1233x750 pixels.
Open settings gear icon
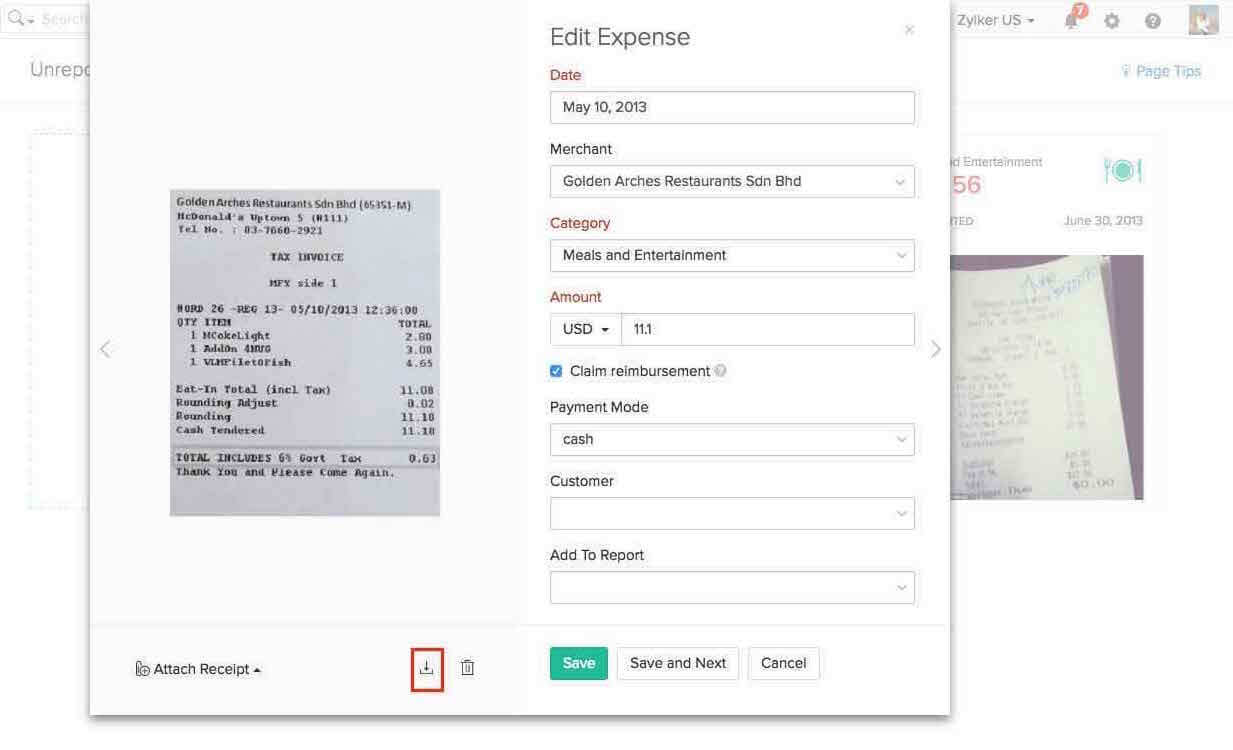1112,20
